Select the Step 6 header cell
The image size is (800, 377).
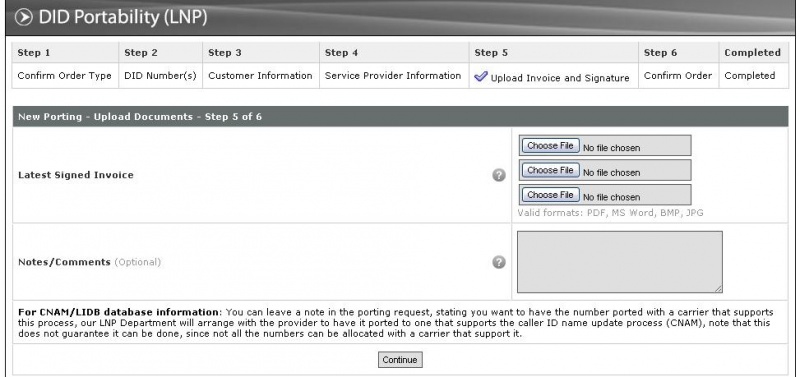(x=679, y=53)
